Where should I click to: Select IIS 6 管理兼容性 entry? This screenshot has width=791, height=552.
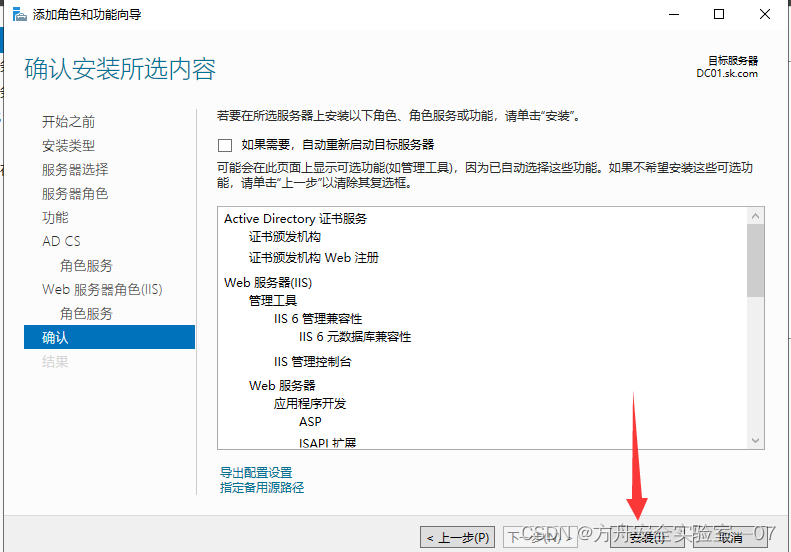tap(318, 319)
